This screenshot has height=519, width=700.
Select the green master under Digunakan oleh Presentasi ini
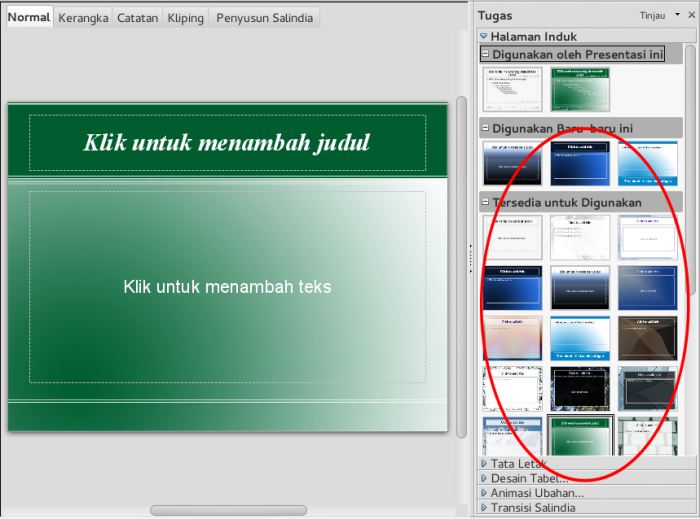pyautogui.click(x=580, y=89)
